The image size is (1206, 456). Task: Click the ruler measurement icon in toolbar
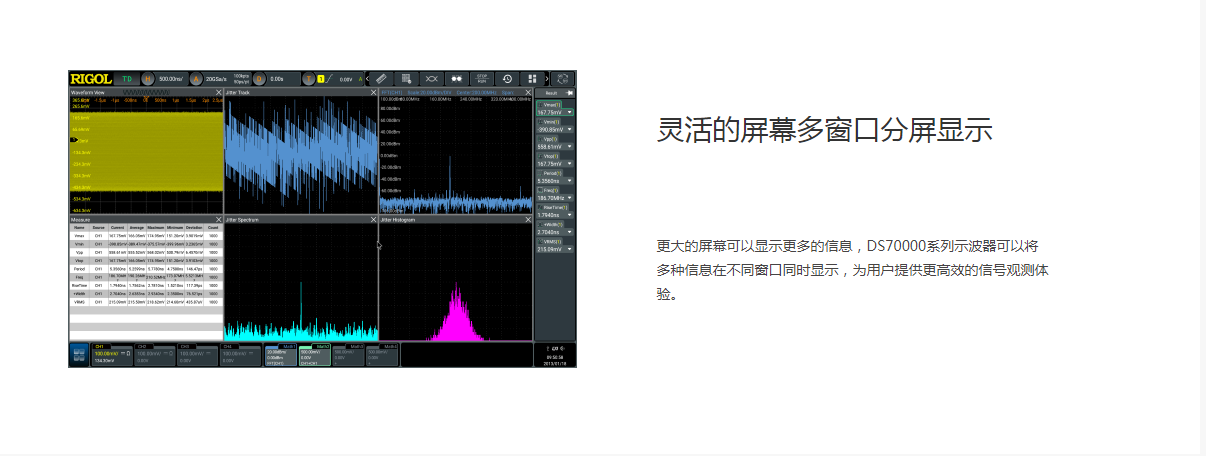tap(380, 78)
